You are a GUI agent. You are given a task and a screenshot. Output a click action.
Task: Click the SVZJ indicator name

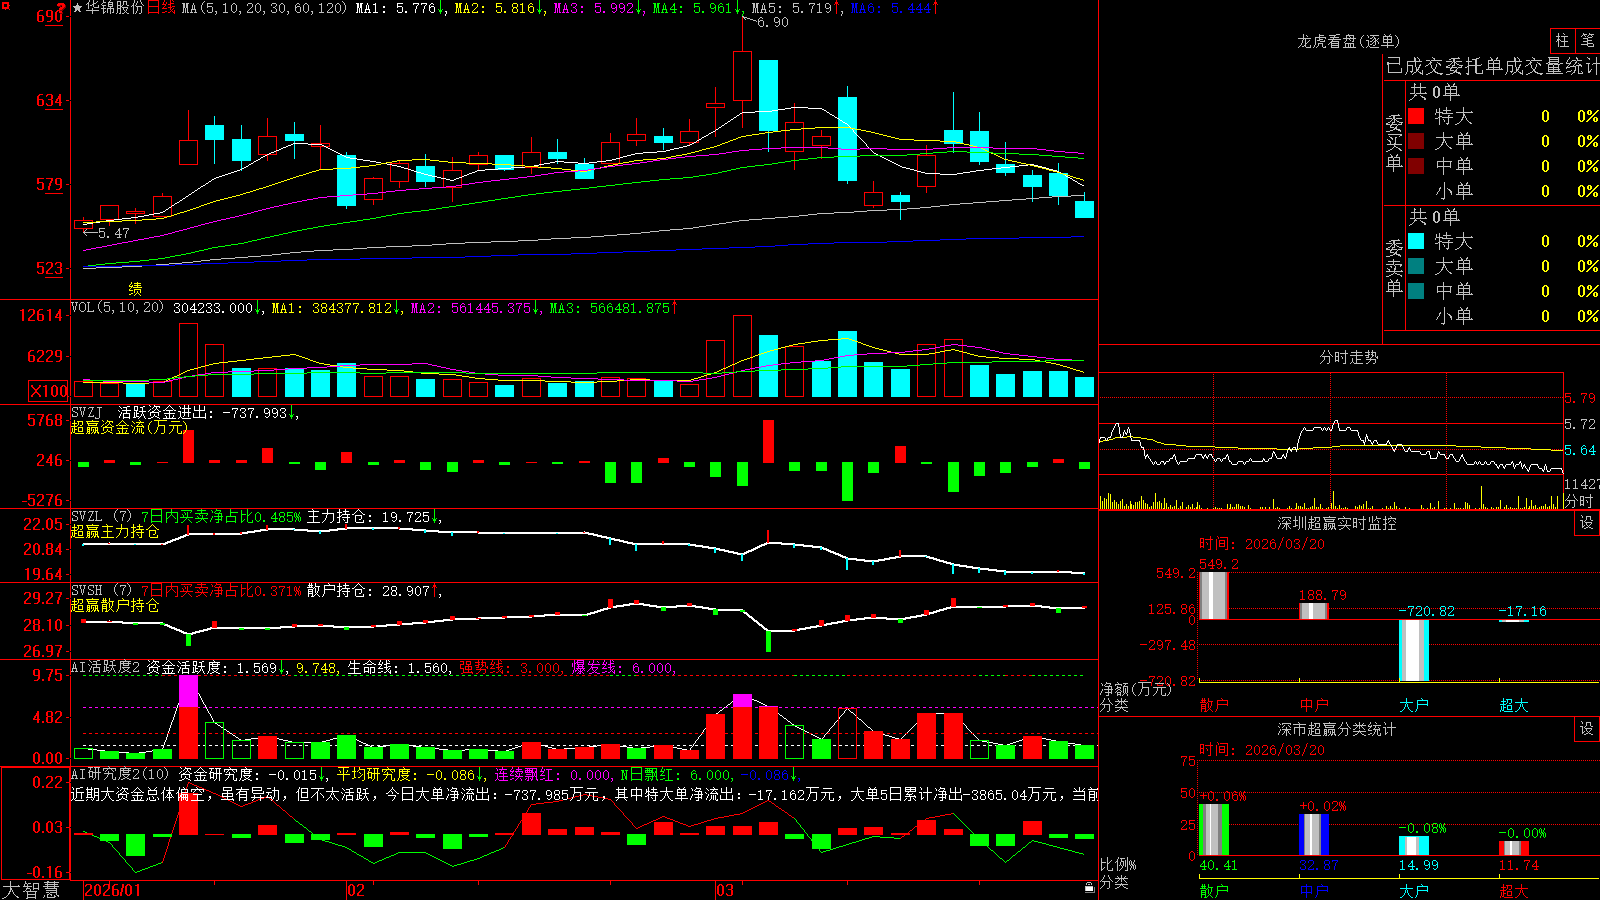tap(87, 412)
